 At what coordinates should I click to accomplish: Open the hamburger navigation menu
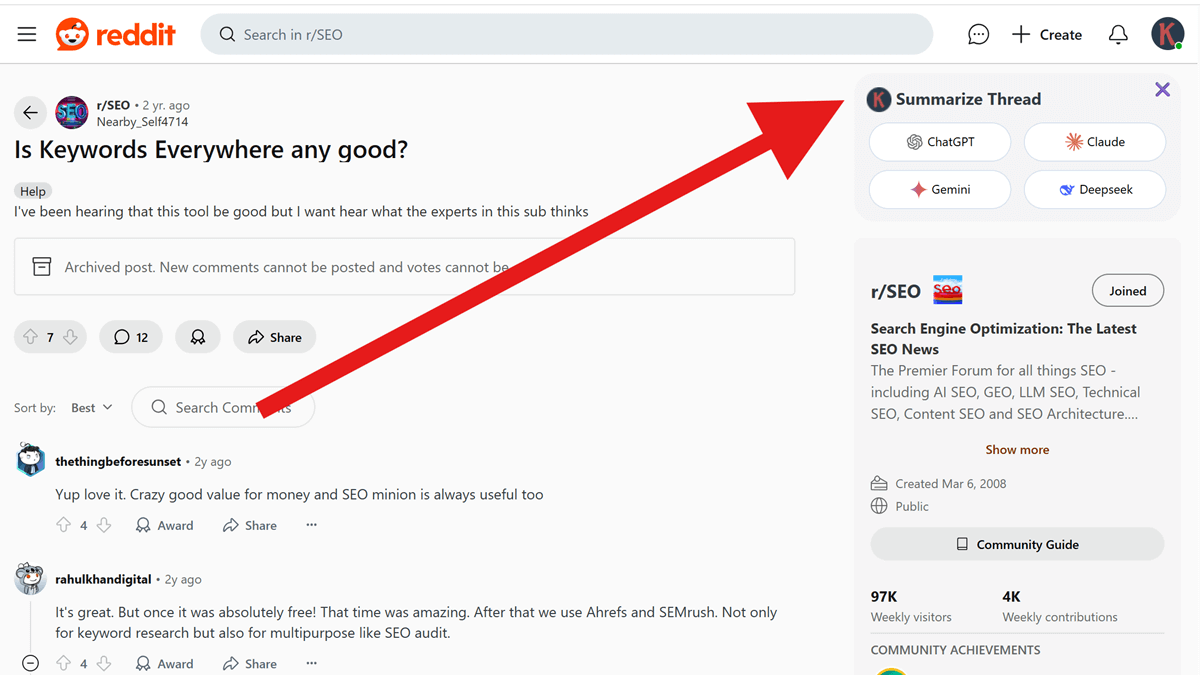point(27,35)
